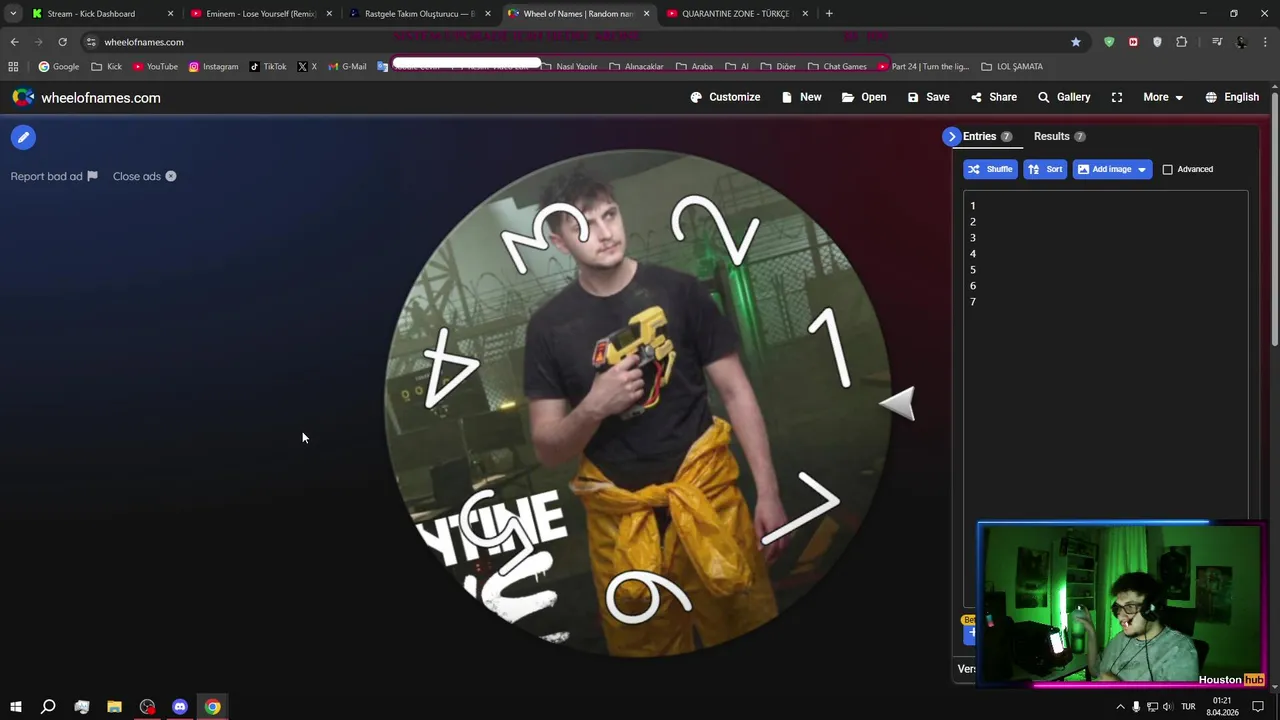Bookmark this page with the star icon

click(1076, 42)
